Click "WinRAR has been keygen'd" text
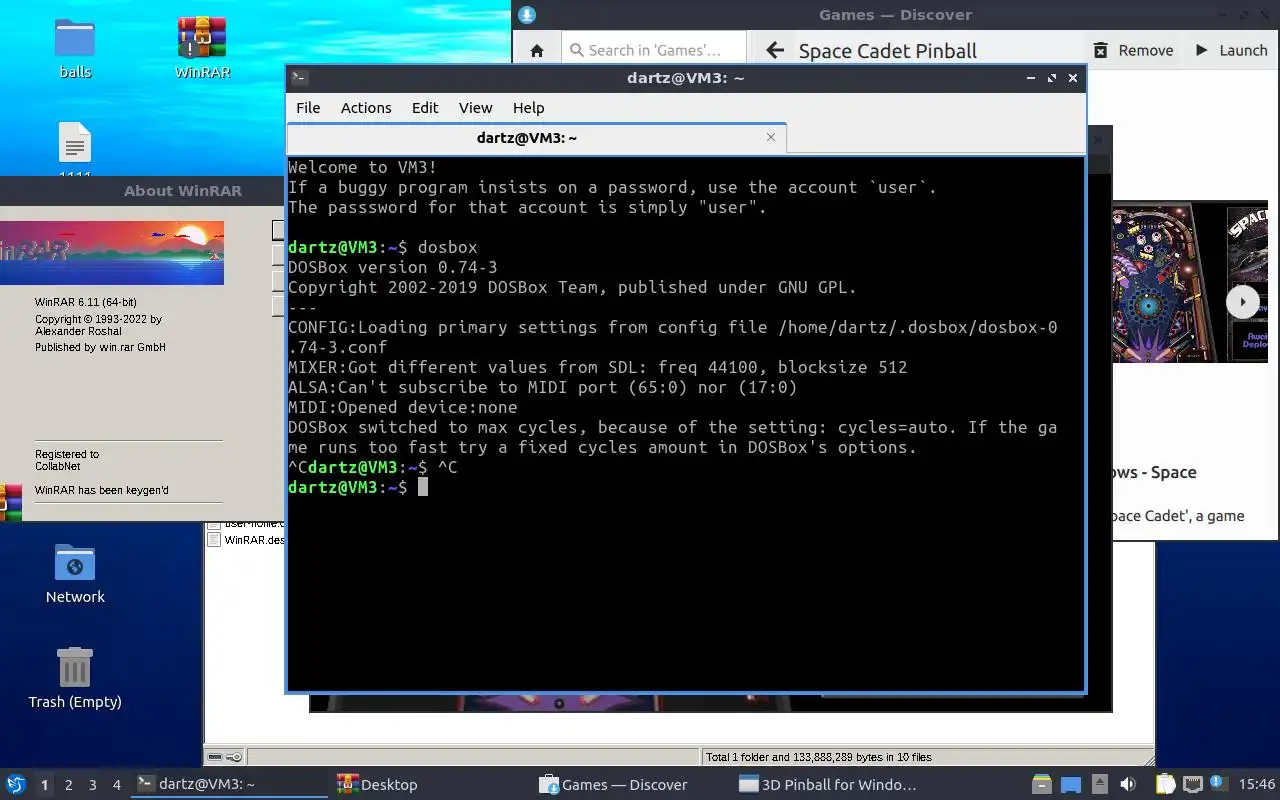 (102, 490)
